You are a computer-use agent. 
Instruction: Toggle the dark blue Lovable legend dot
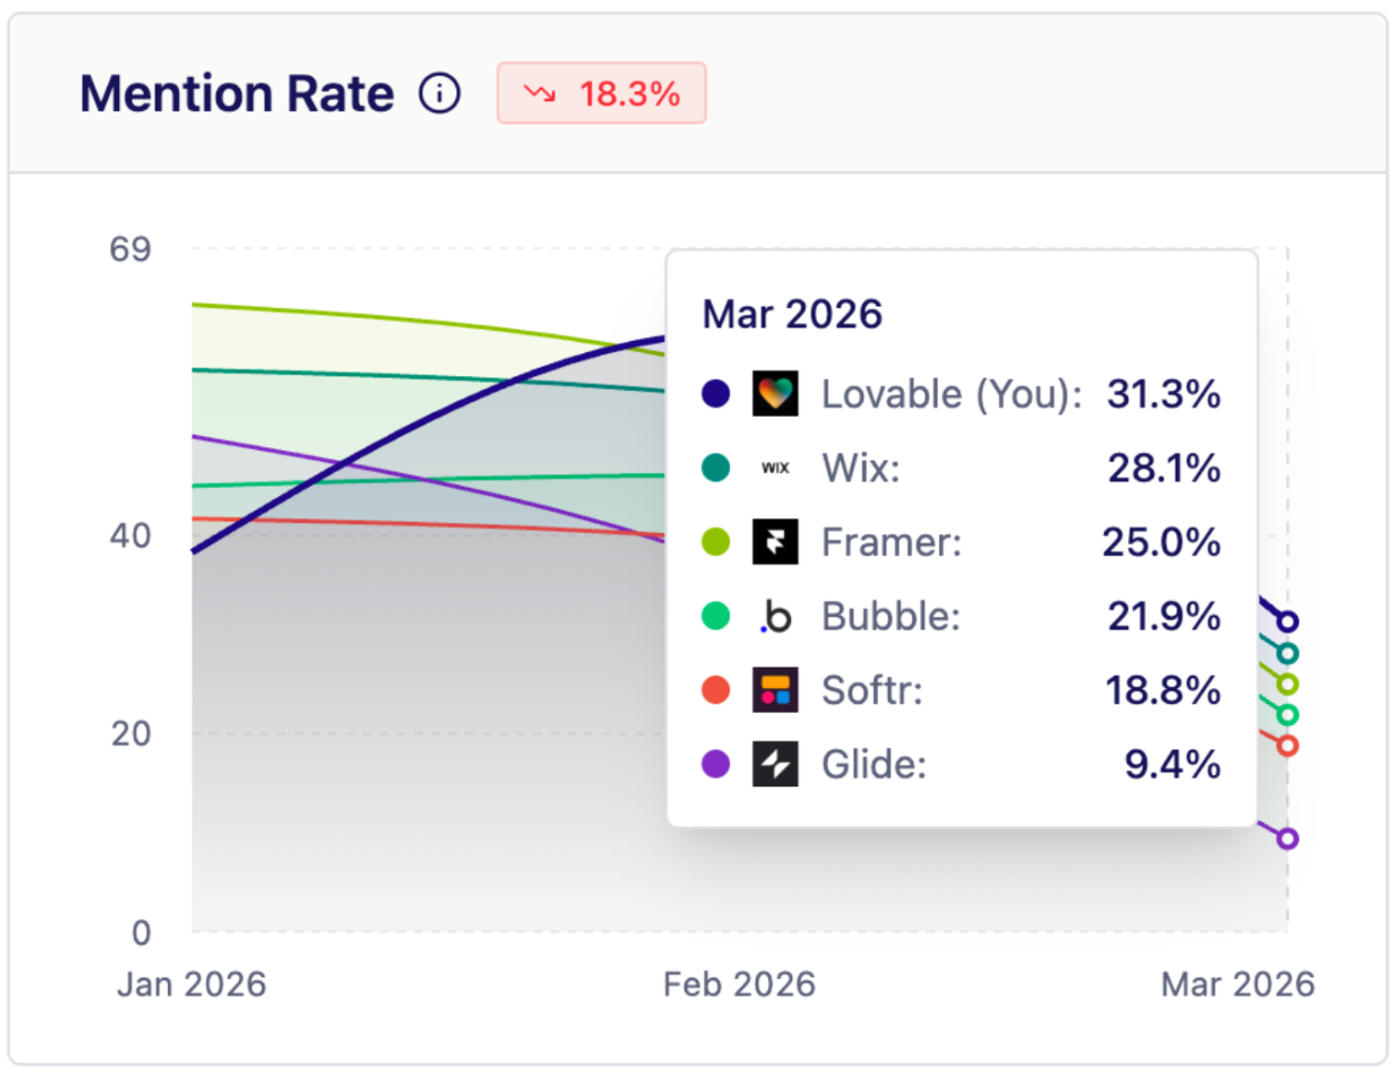coord(714,393)
